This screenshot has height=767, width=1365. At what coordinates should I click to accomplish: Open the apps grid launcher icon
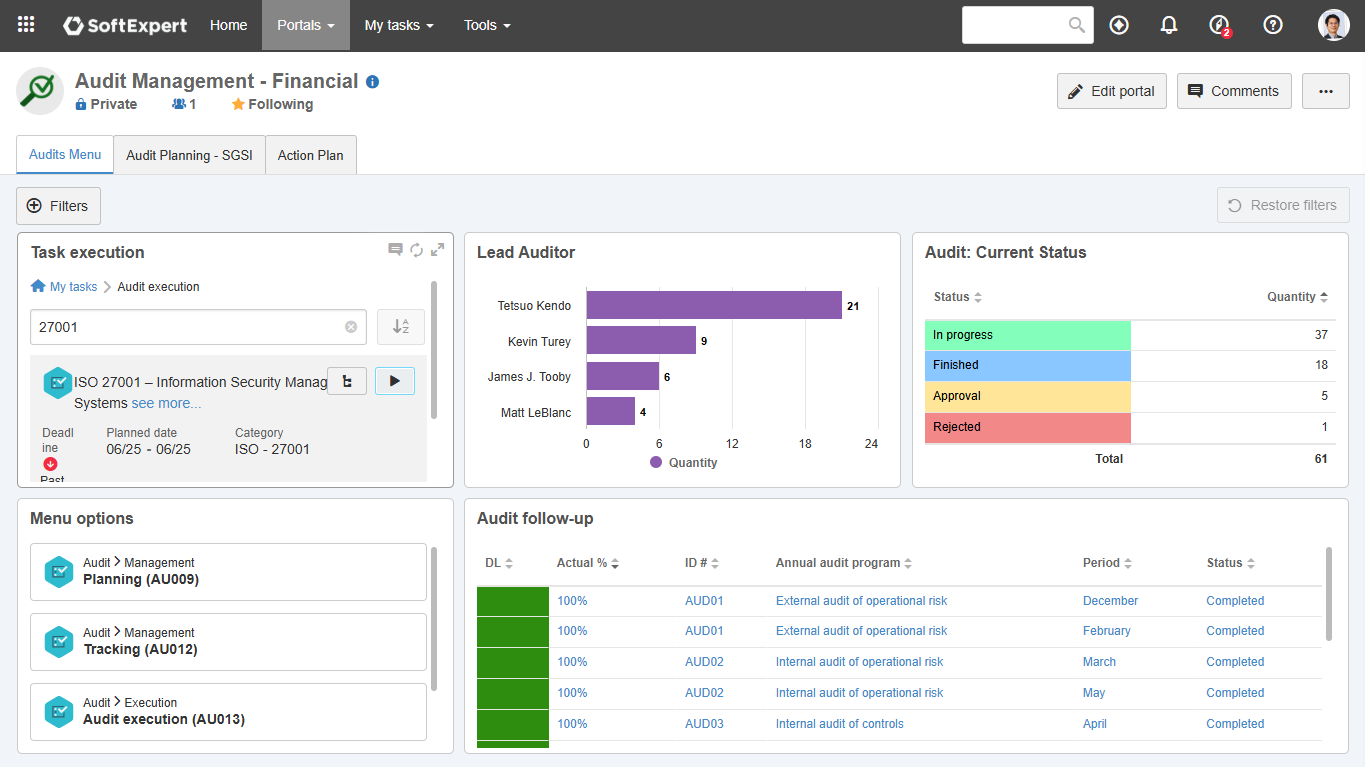pyautogui.click(x=26, y=25)
